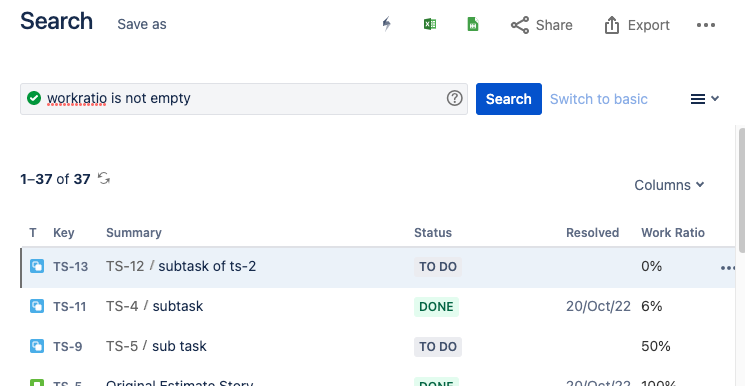The width and height of the screenshot is (745, 386).
Task: Click the lightning bolt automation icon
Action: 387,24
